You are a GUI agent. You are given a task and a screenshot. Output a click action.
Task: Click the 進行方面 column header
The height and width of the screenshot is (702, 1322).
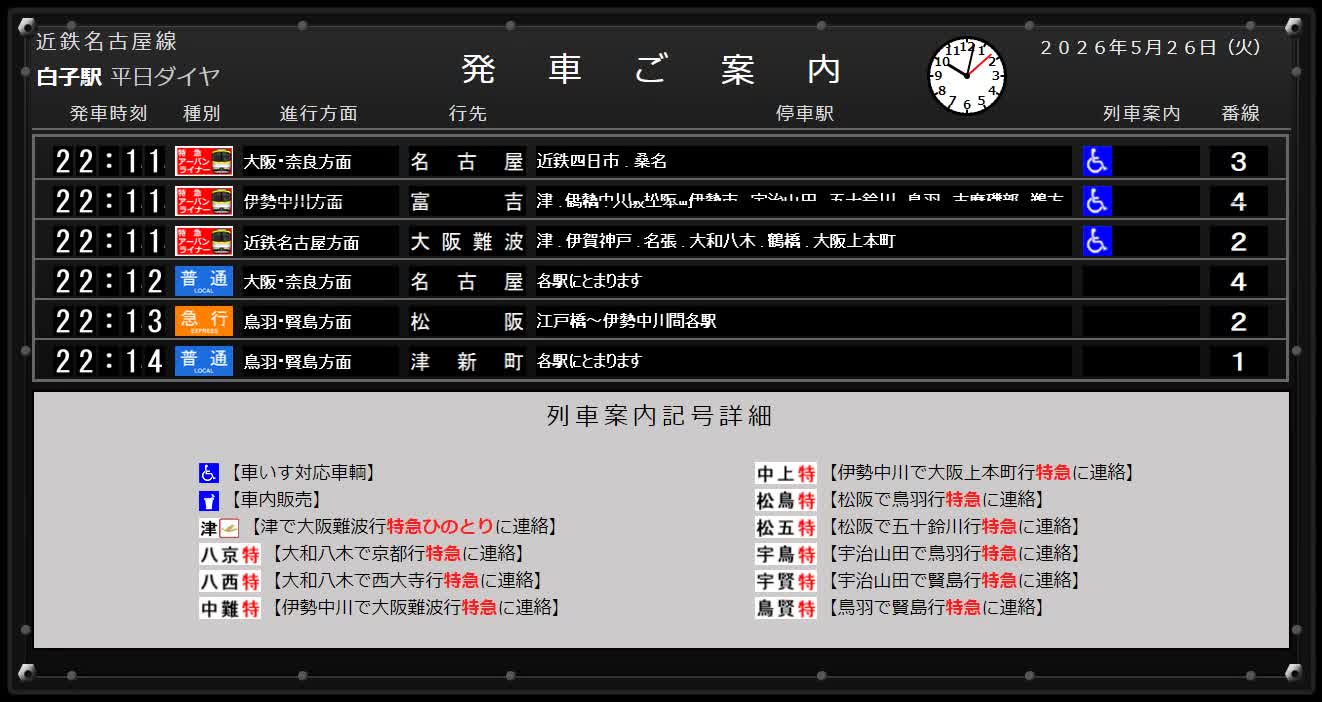[318, 114]
